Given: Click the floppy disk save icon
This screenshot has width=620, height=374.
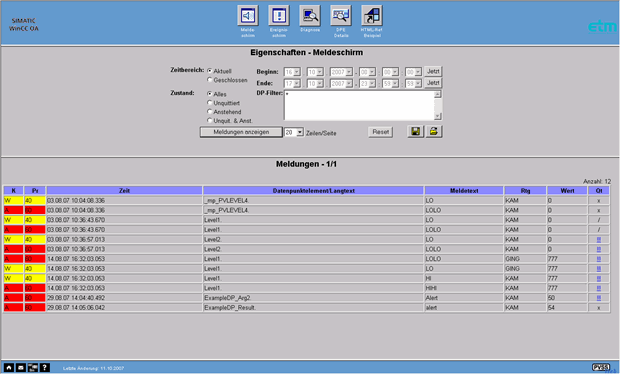Looking at the screenshot, I should pos(416,132).
